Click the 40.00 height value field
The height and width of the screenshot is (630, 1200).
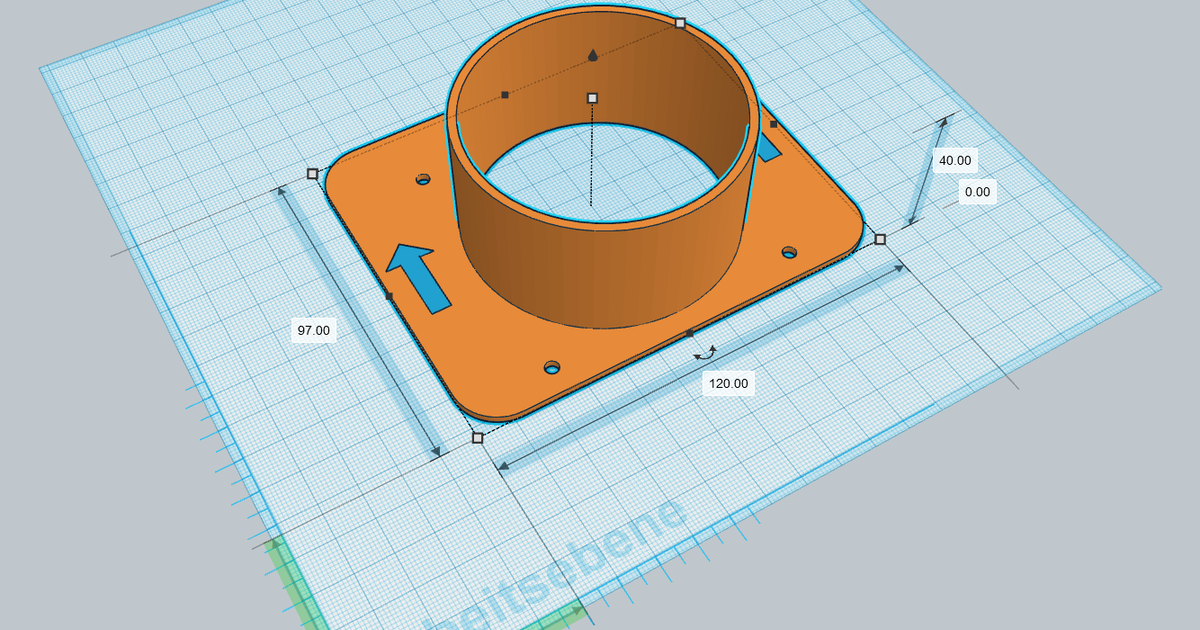tap(954, 160)
